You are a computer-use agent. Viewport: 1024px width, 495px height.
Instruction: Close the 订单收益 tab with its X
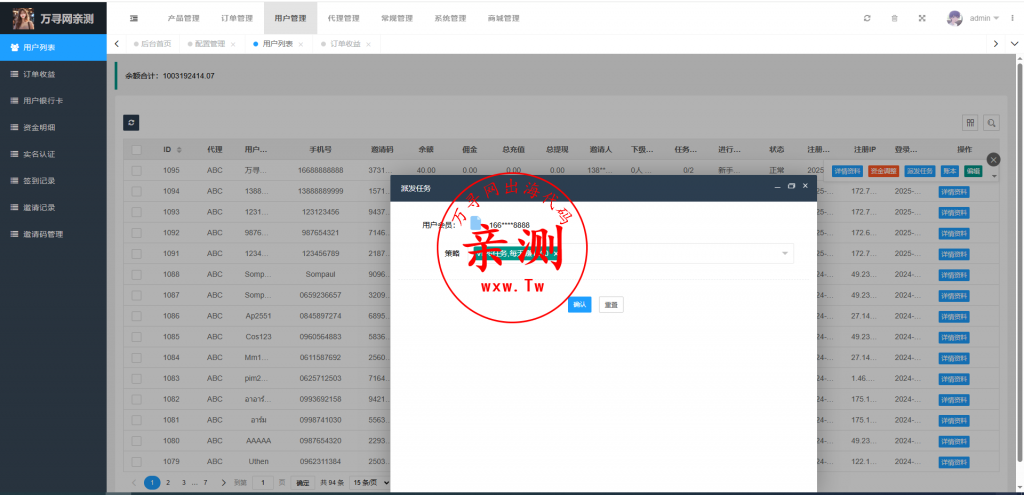click(x=368, y=44)
